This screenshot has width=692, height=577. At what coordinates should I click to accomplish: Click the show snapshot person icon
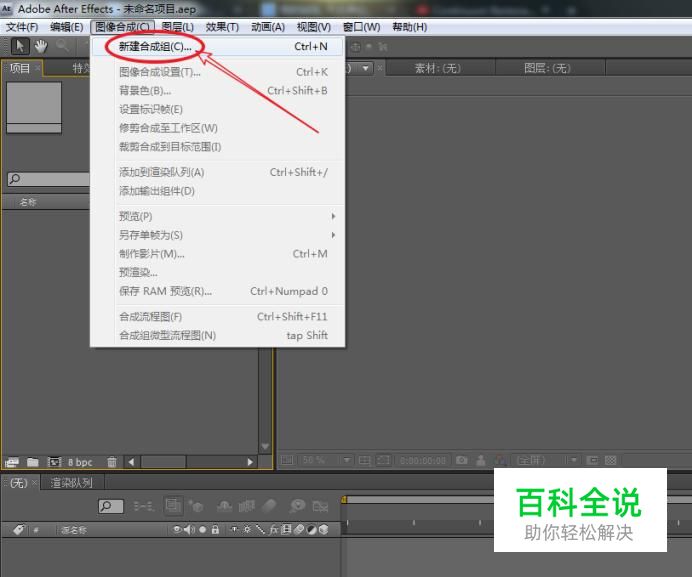(481, 460)
